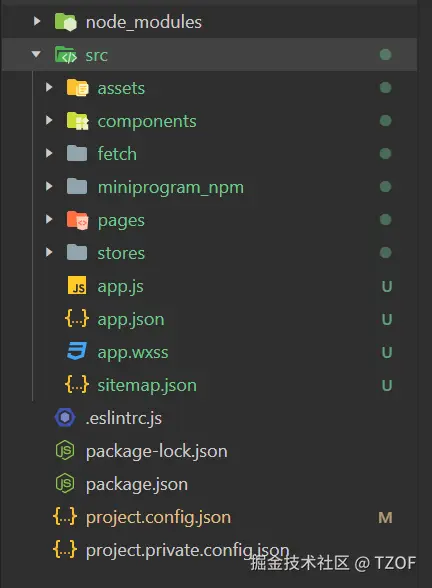Click the U untracked badge for app.json
This screenshot has height=588, width=432.
[387, 320]
